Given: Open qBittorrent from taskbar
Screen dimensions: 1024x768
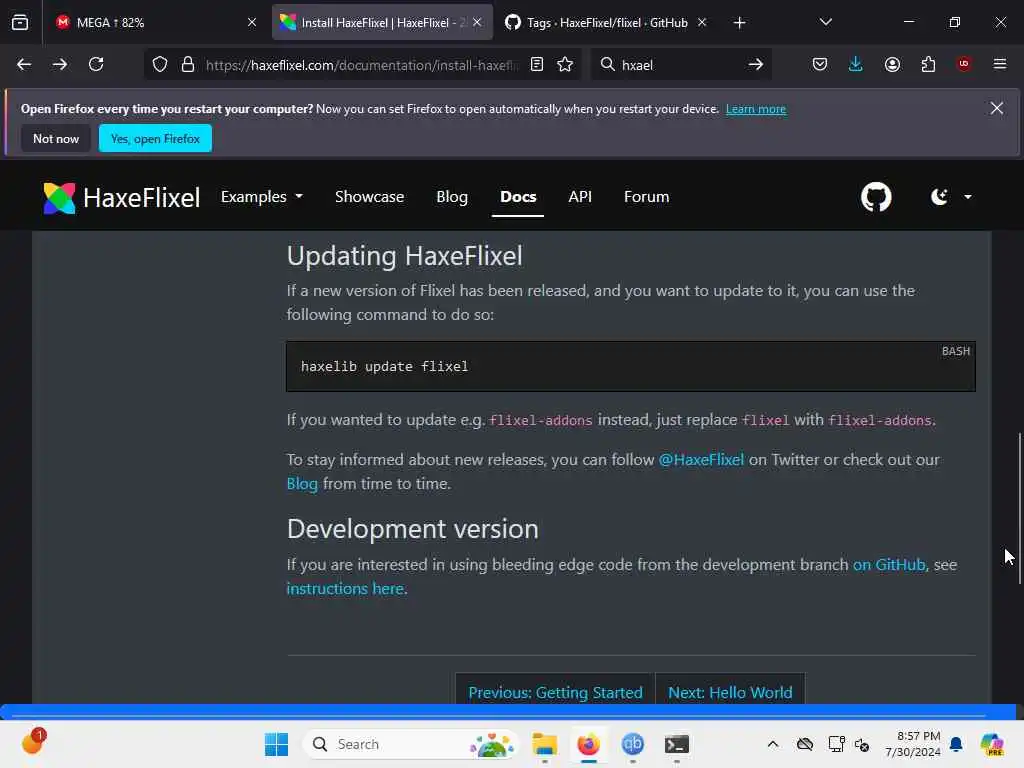Looking at the screenshot, I should coord(632,744).
